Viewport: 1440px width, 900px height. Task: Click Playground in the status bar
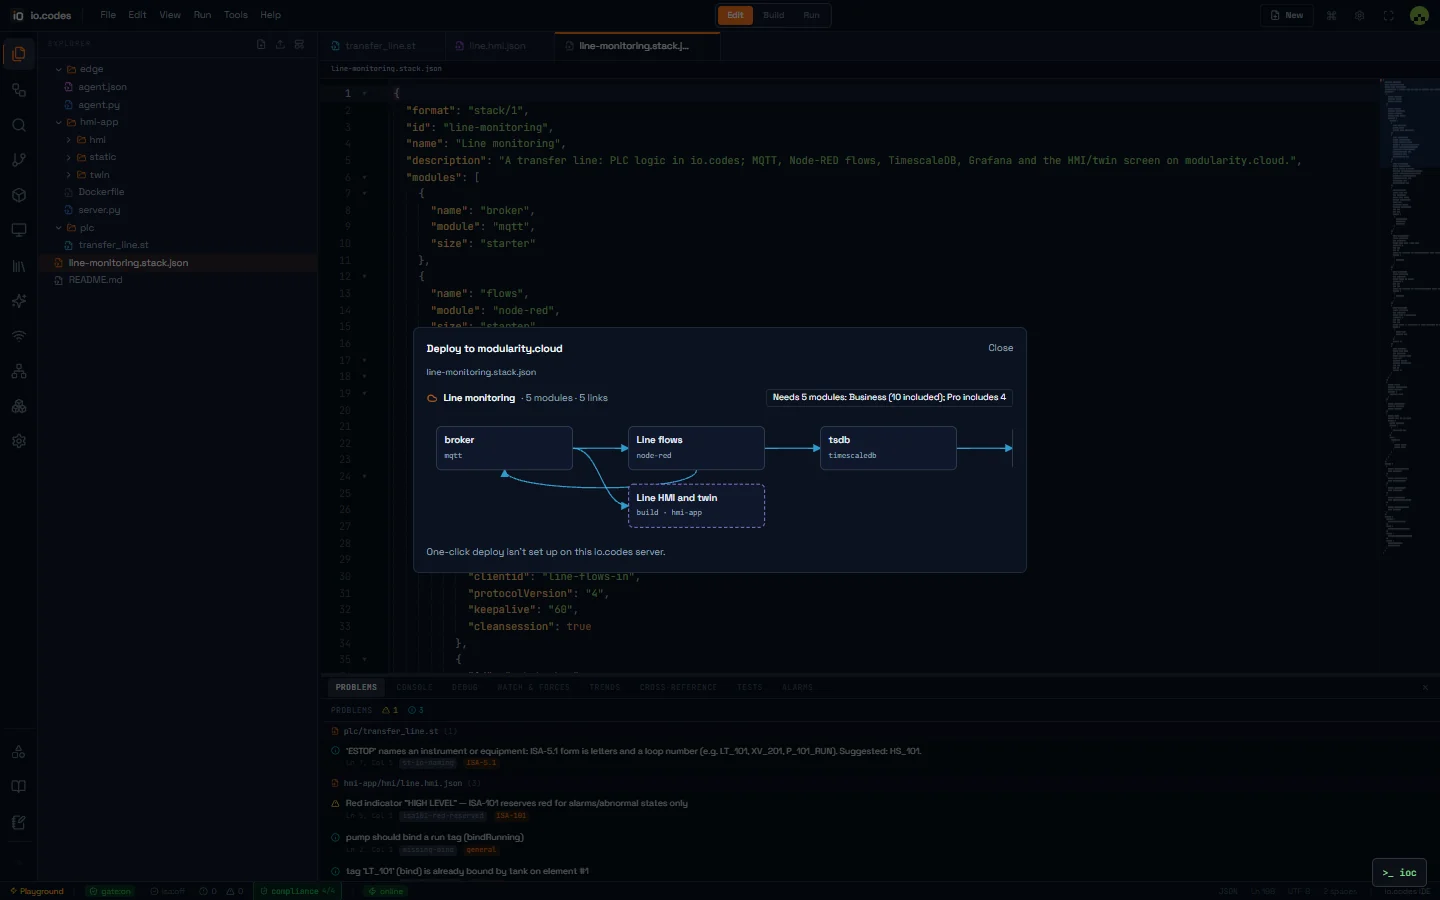click(36, 891)
